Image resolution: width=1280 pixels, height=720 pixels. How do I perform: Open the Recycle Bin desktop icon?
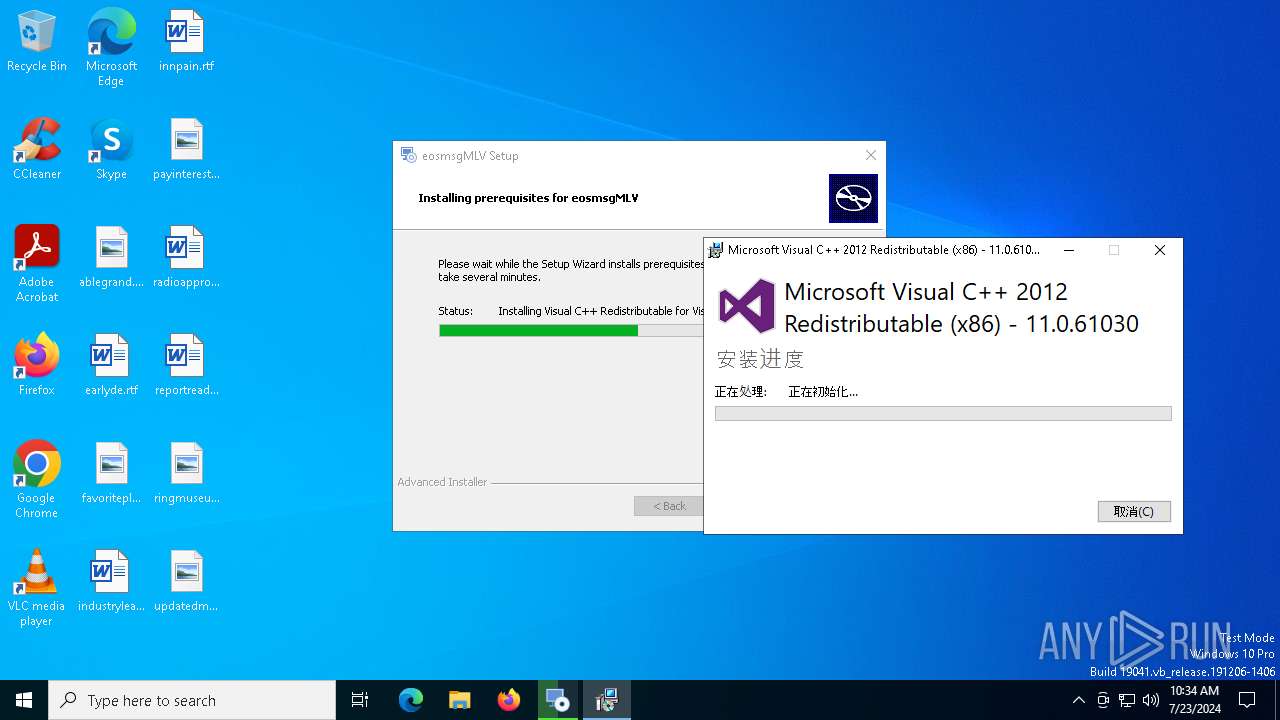[x=37, y=42]
